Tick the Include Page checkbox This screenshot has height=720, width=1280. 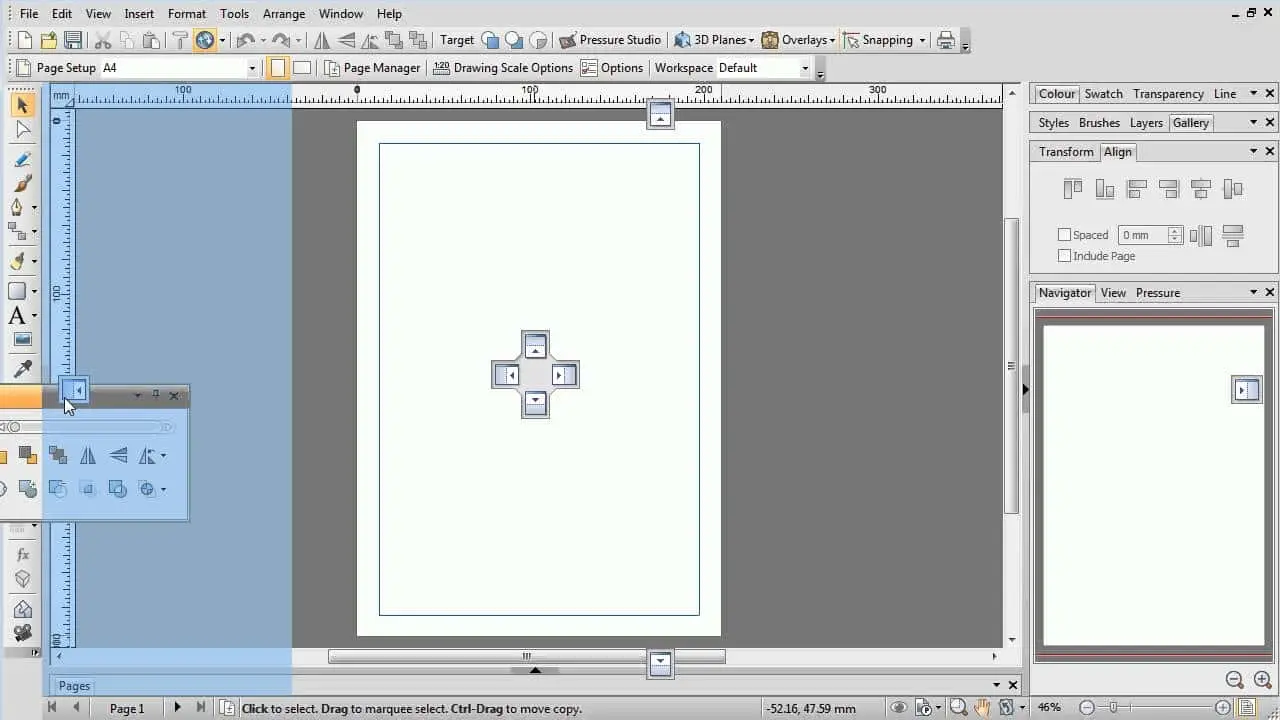coord(1064,256)
